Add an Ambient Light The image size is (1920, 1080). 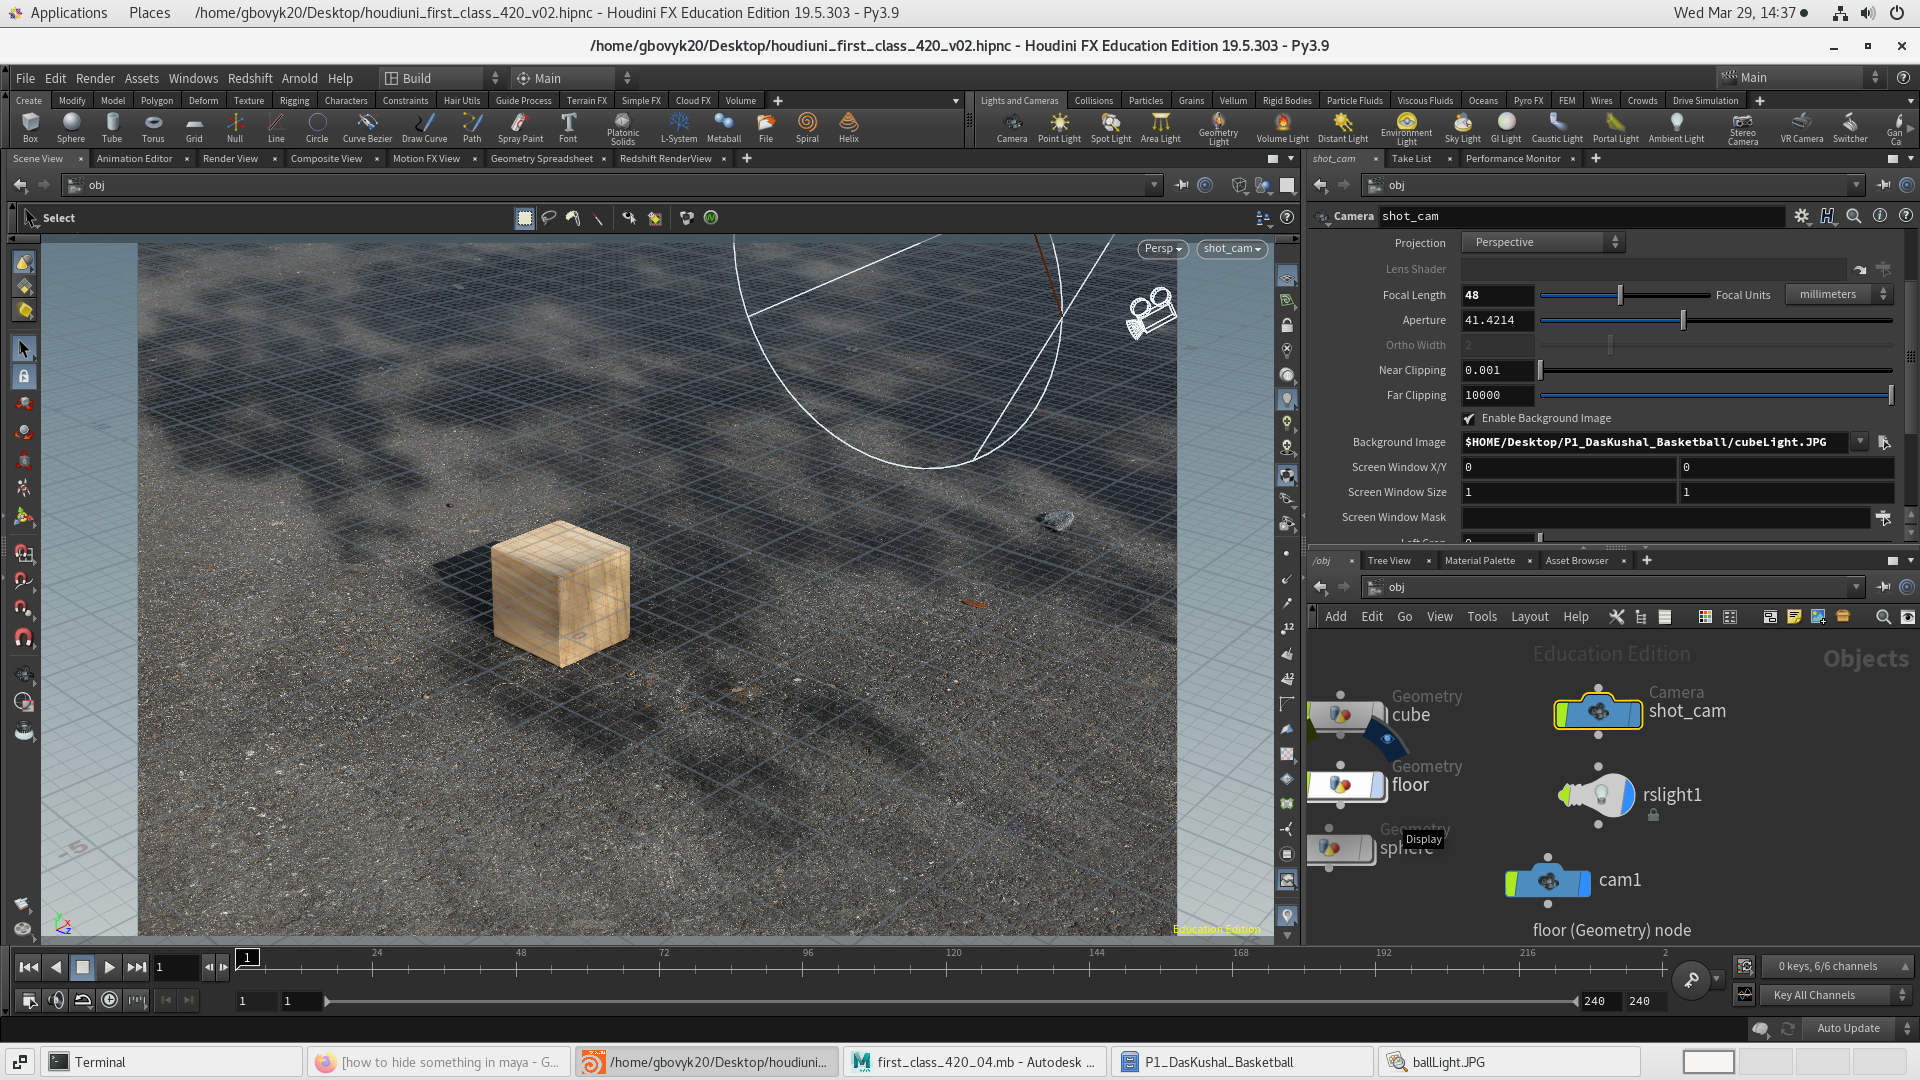[x=1677, y=127]
